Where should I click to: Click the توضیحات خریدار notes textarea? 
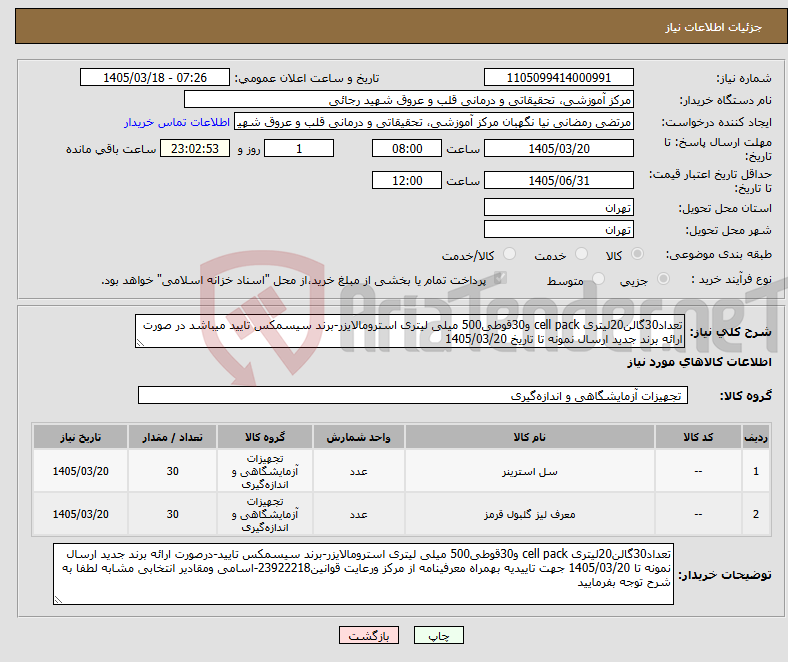[x=363, y=574]
